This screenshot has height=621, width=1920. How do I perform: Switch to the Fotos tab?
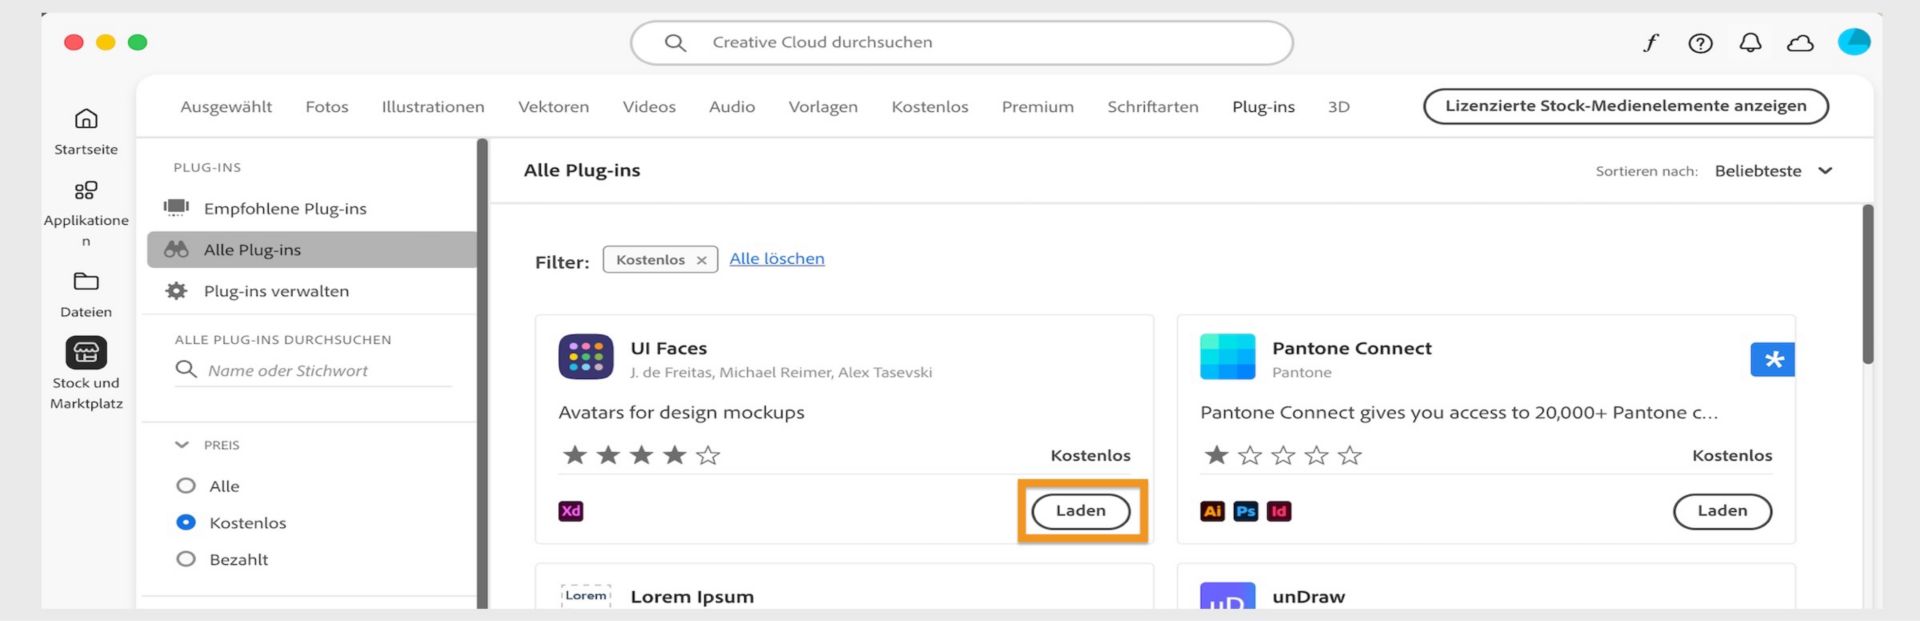[327, 107]
